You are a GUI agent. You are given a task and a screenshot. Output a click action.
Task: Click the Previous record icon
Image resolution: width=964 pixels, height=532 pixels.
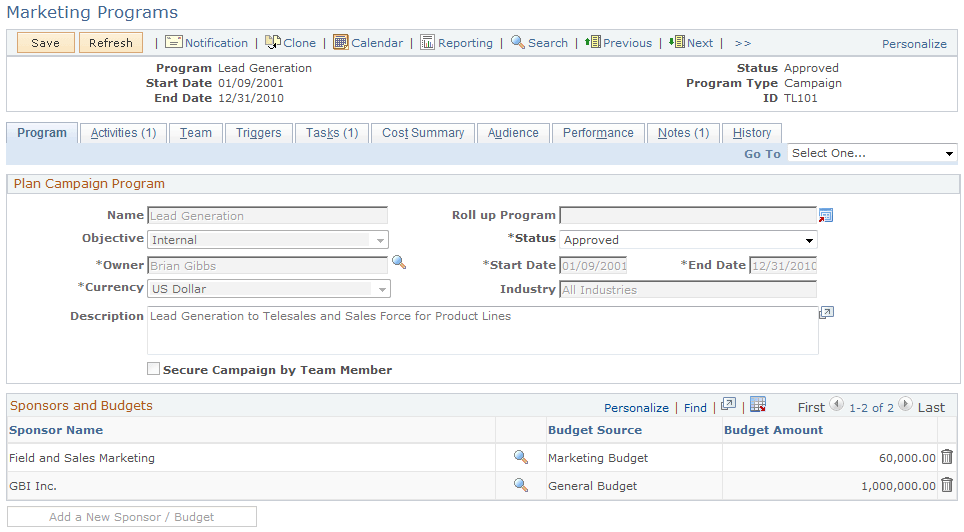point(593,42)
